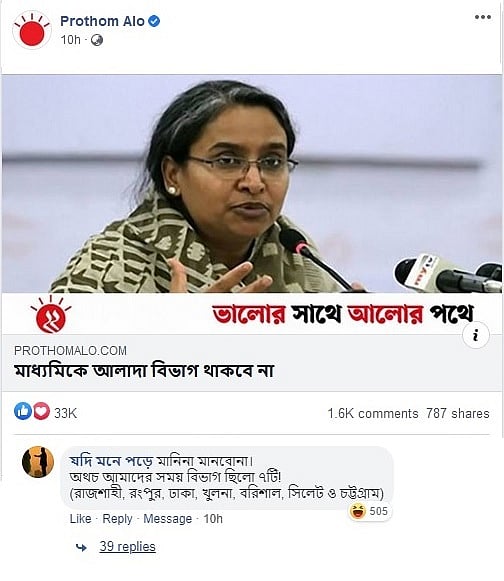This screenshot has width=504, height=581.
Task: Click the reply arrow icon beside 39 replies
Action: (81, 547)
